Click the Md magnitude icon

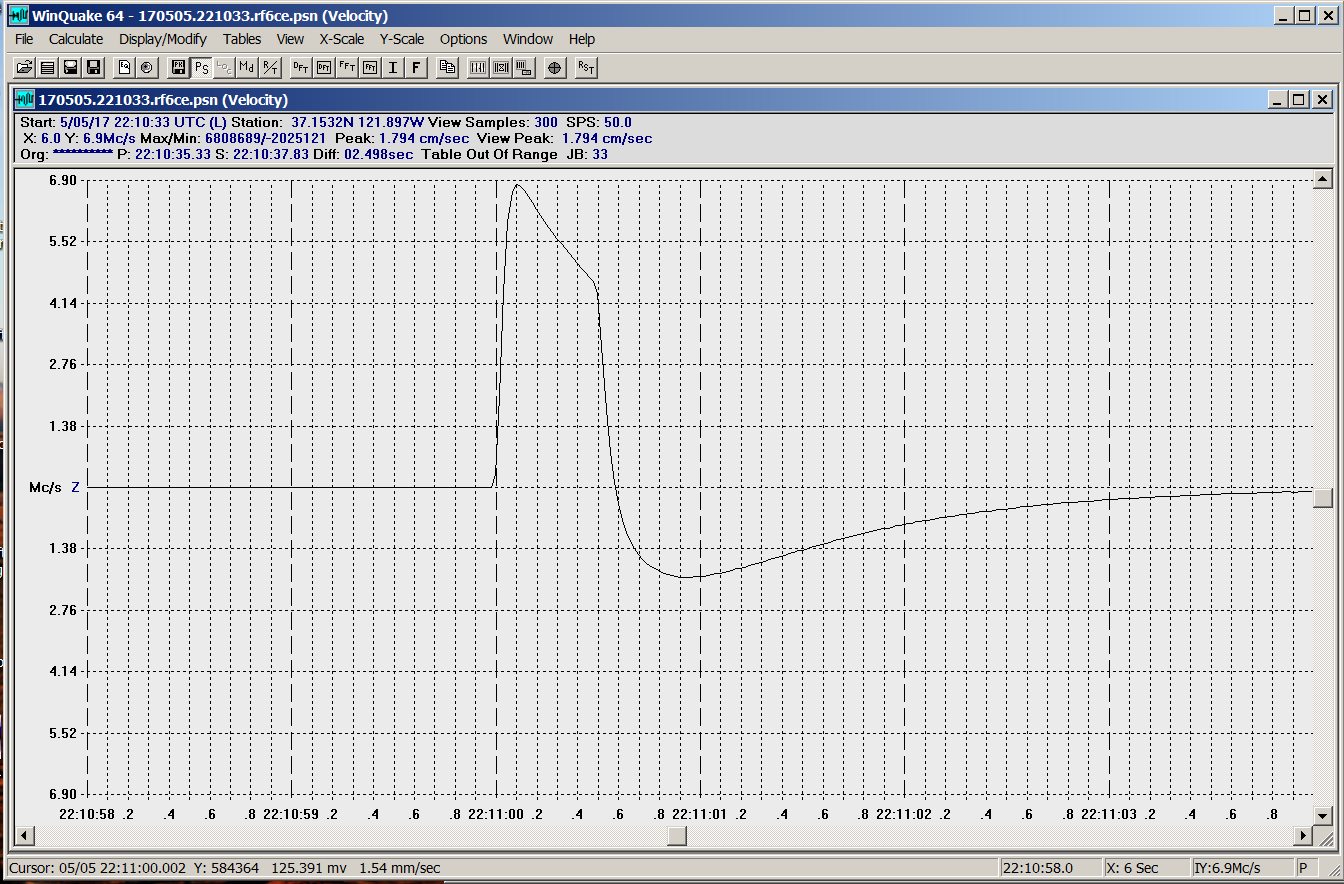click(x=246, y=67)
